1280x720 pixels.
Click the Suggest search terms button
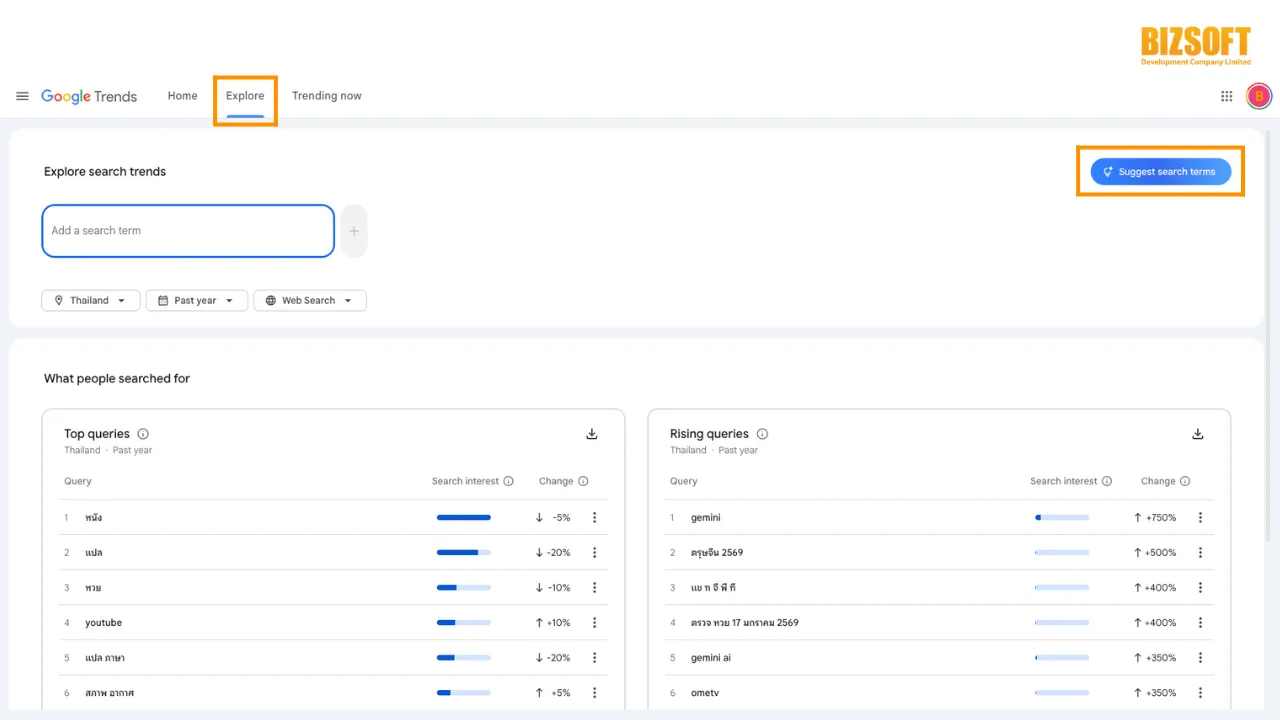(x=1159, y=171)
